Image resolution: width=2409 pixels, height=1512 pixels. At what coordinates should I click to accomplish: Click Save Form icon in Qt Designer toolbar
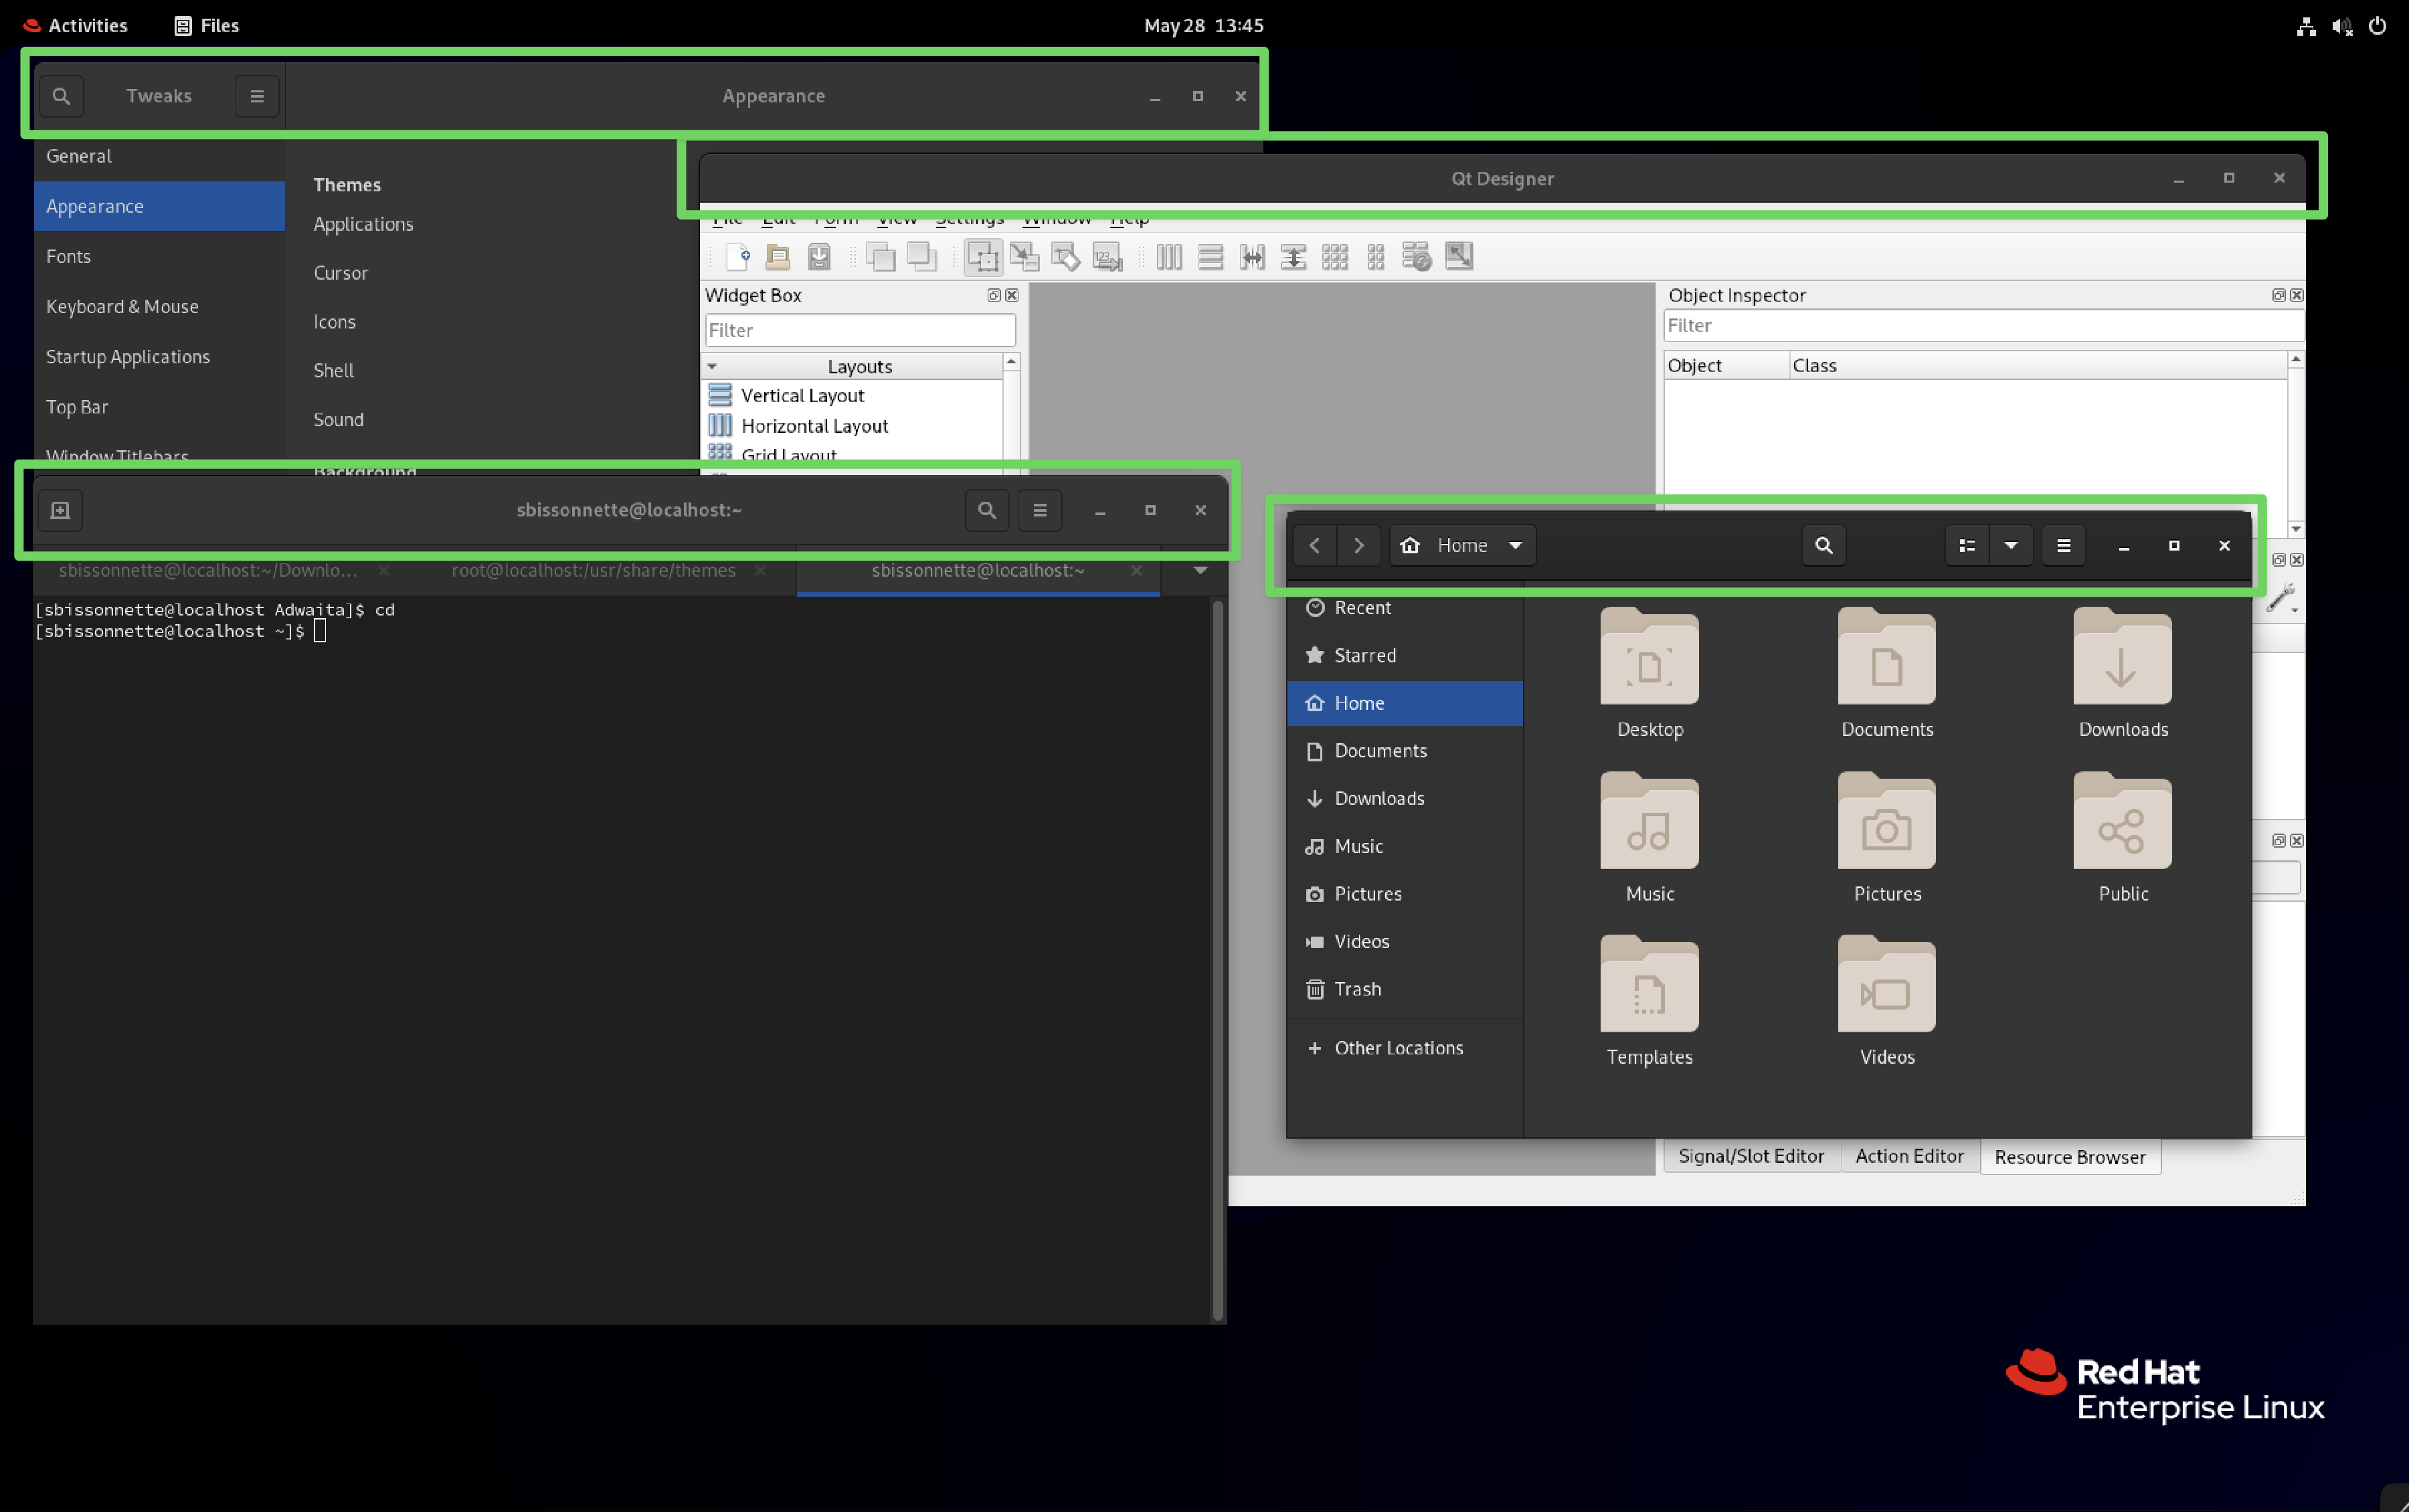pyautogui.click(x=819, y=257)
